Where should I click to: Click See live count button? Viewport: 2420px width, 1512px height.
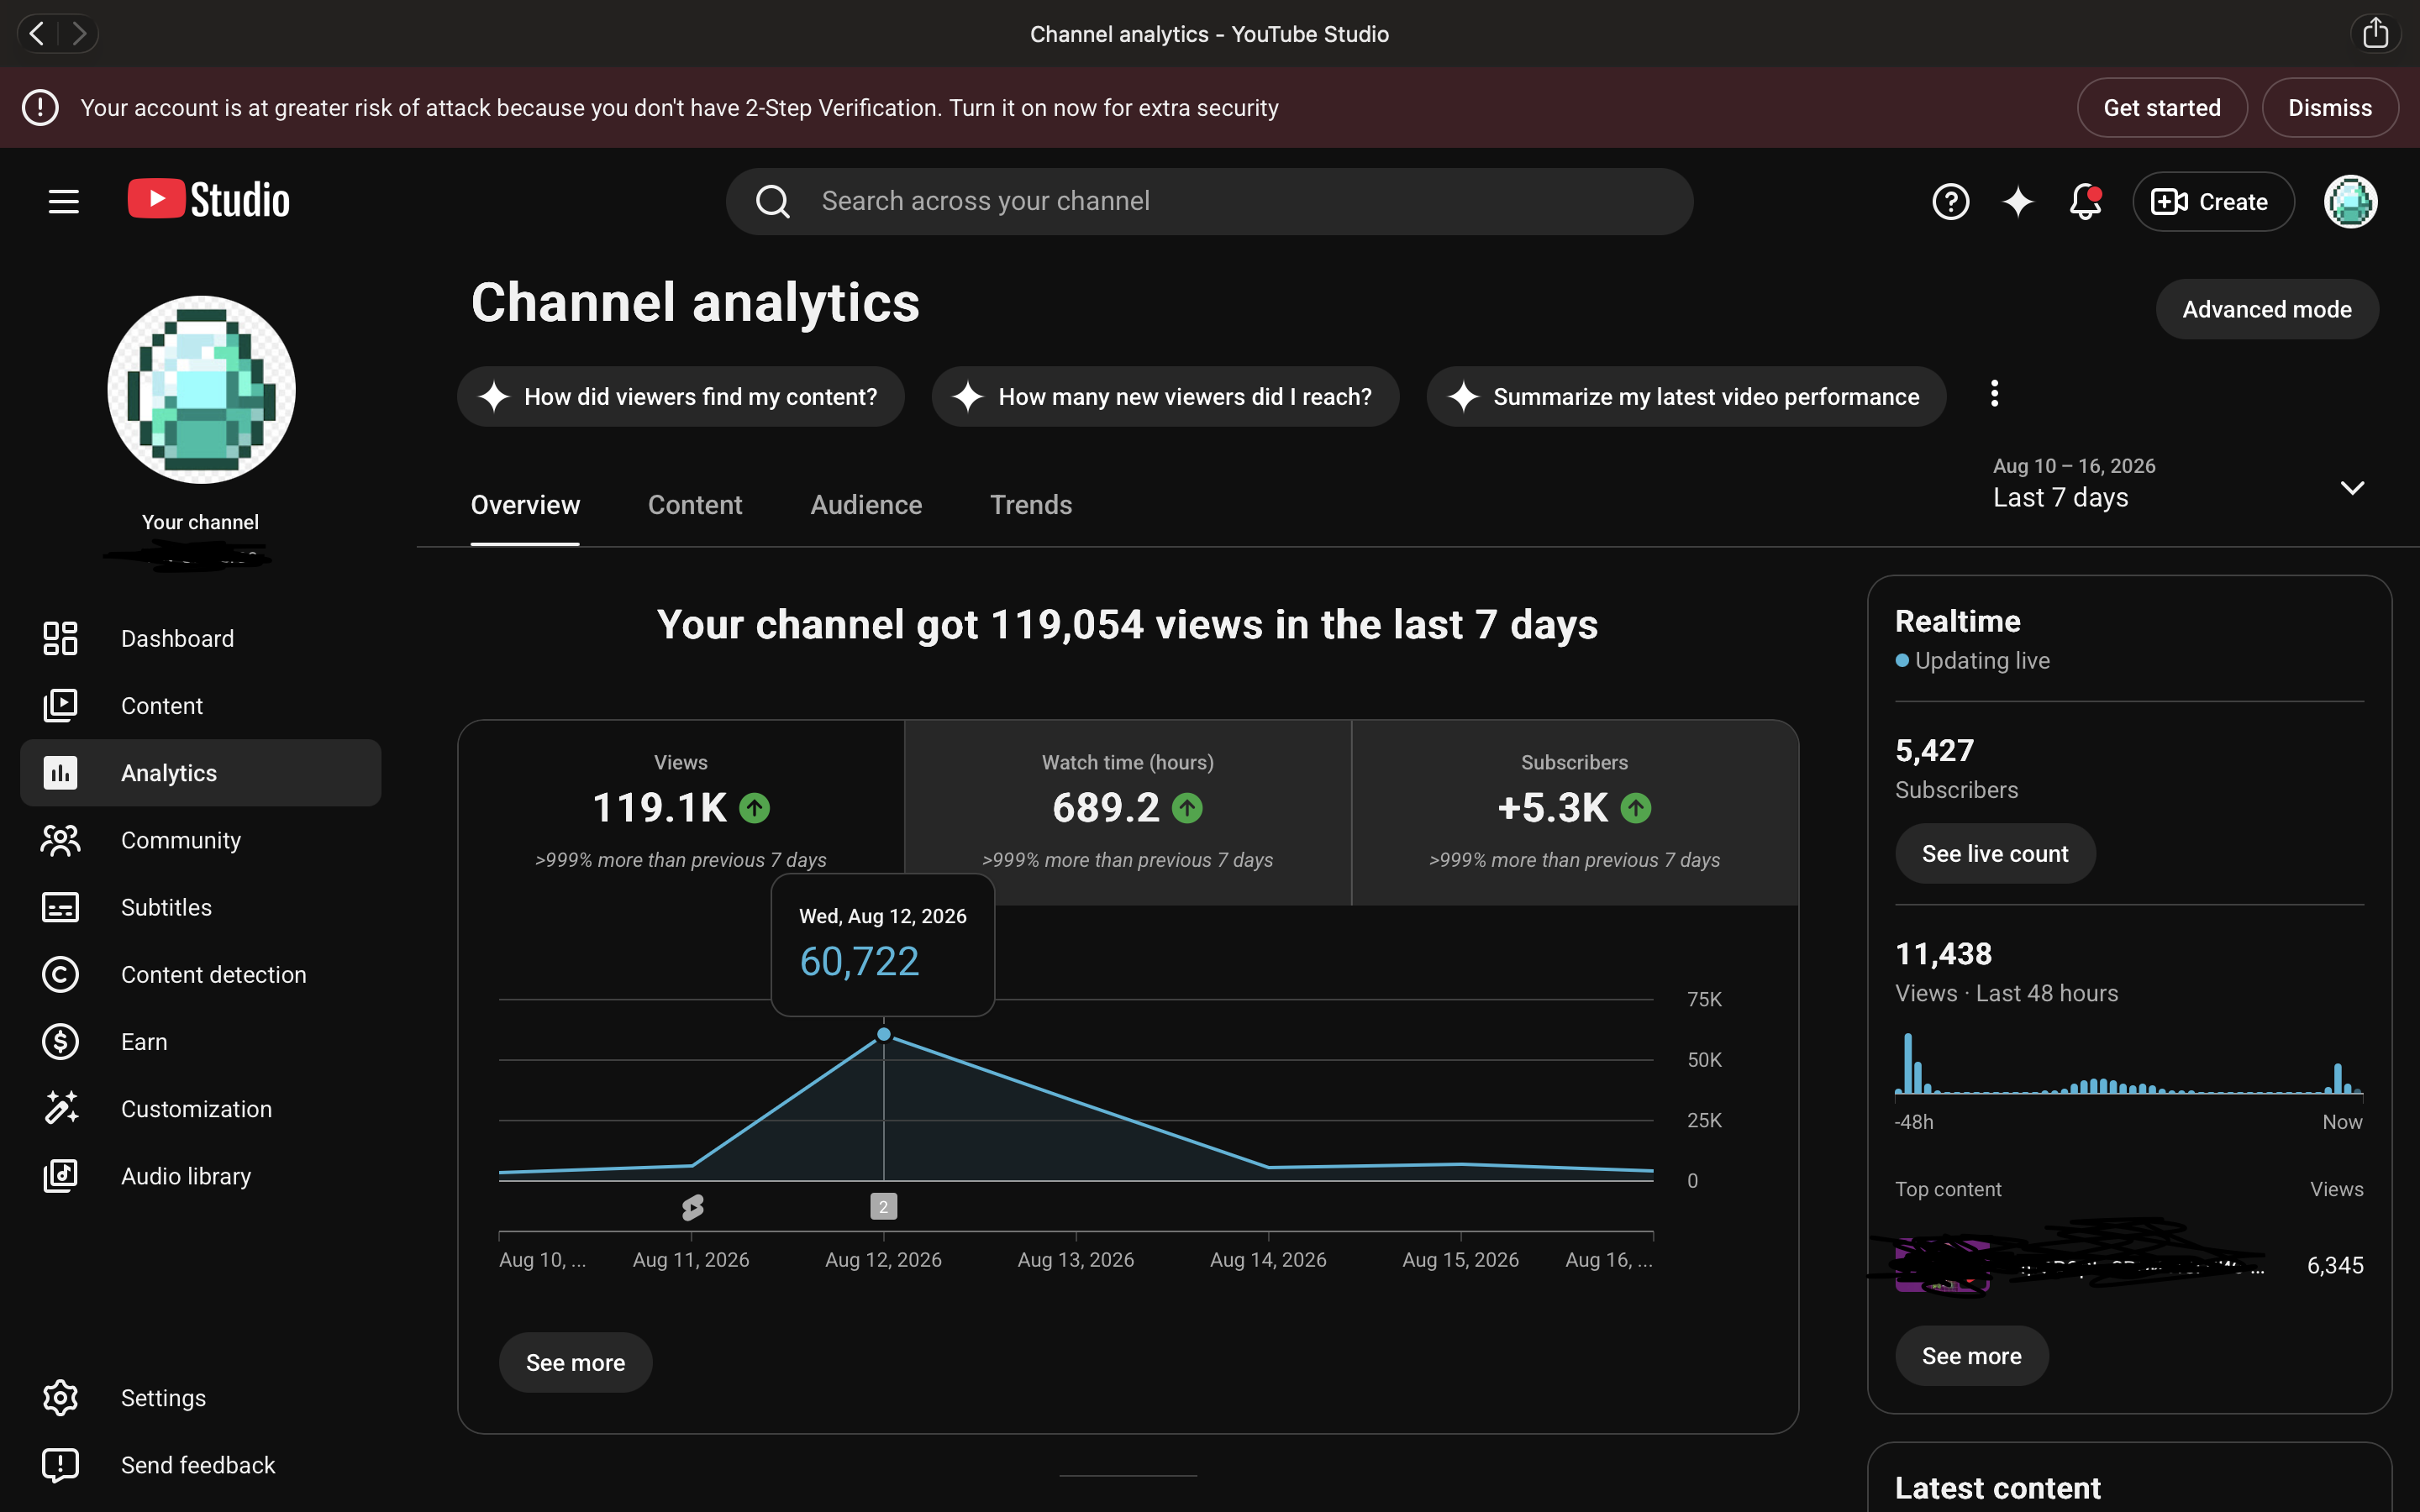click(1994, 853)
